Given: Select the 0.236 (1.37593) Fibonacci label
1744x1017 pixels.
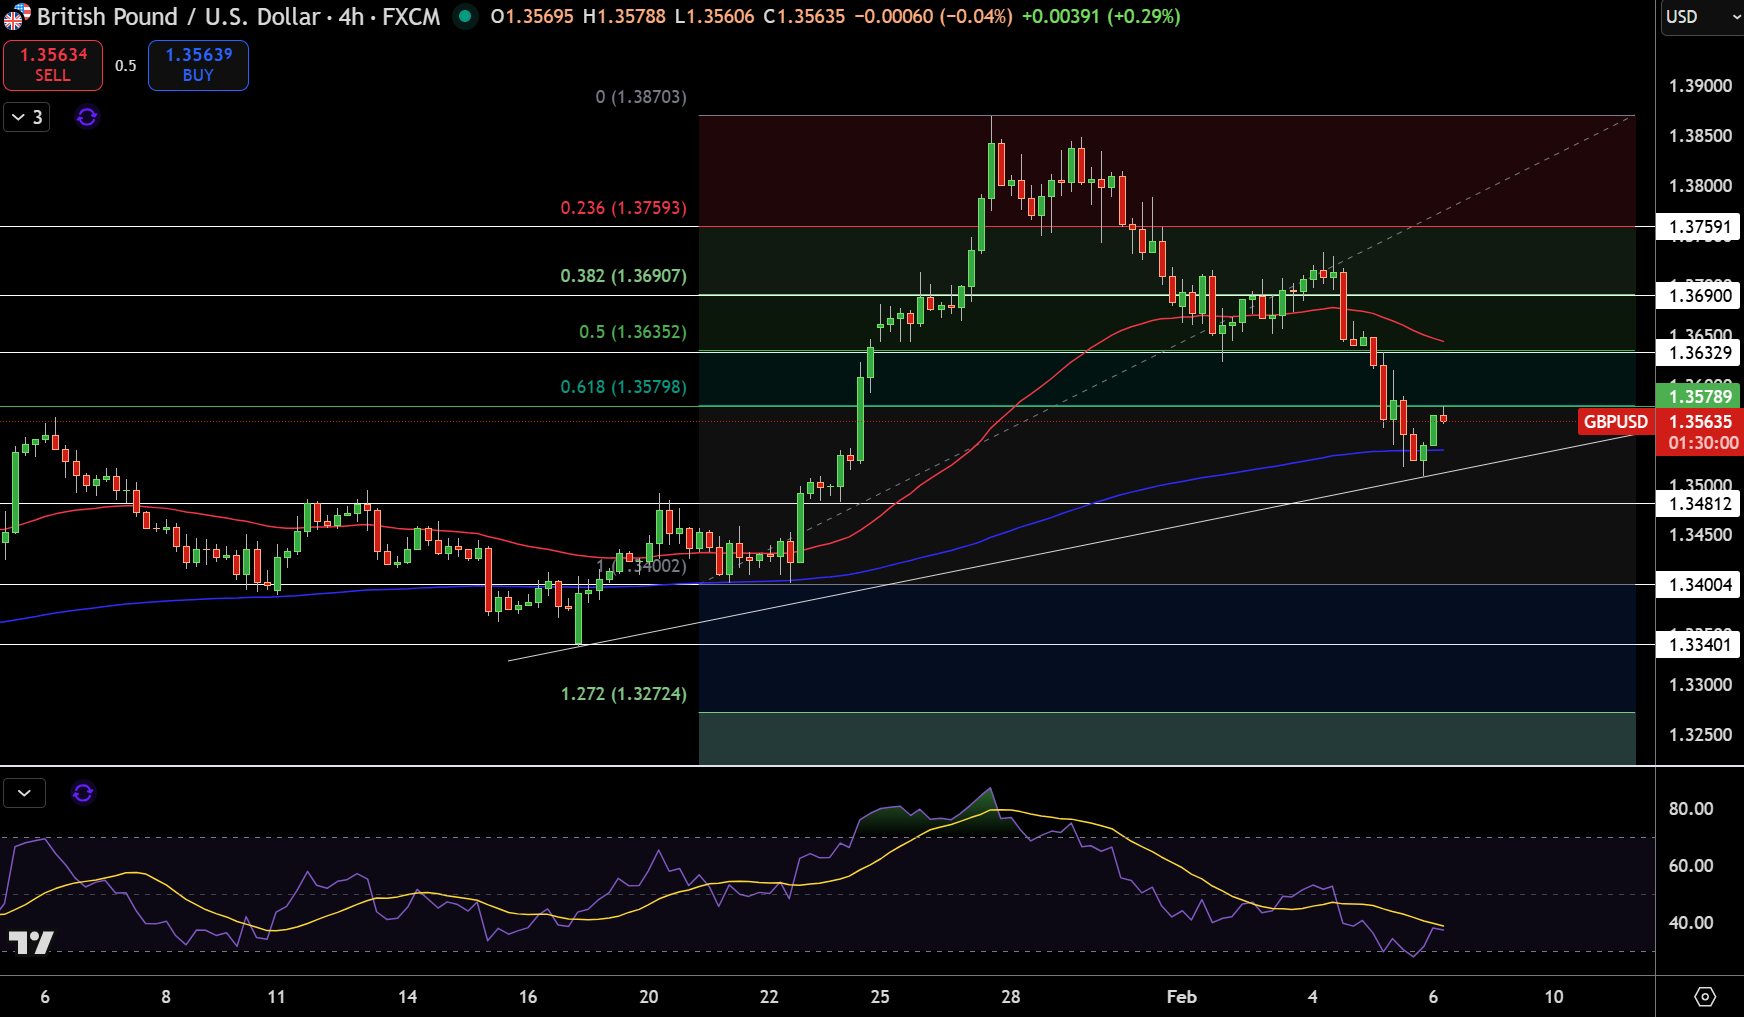Looking at the screenshot, I should (623, 208).
